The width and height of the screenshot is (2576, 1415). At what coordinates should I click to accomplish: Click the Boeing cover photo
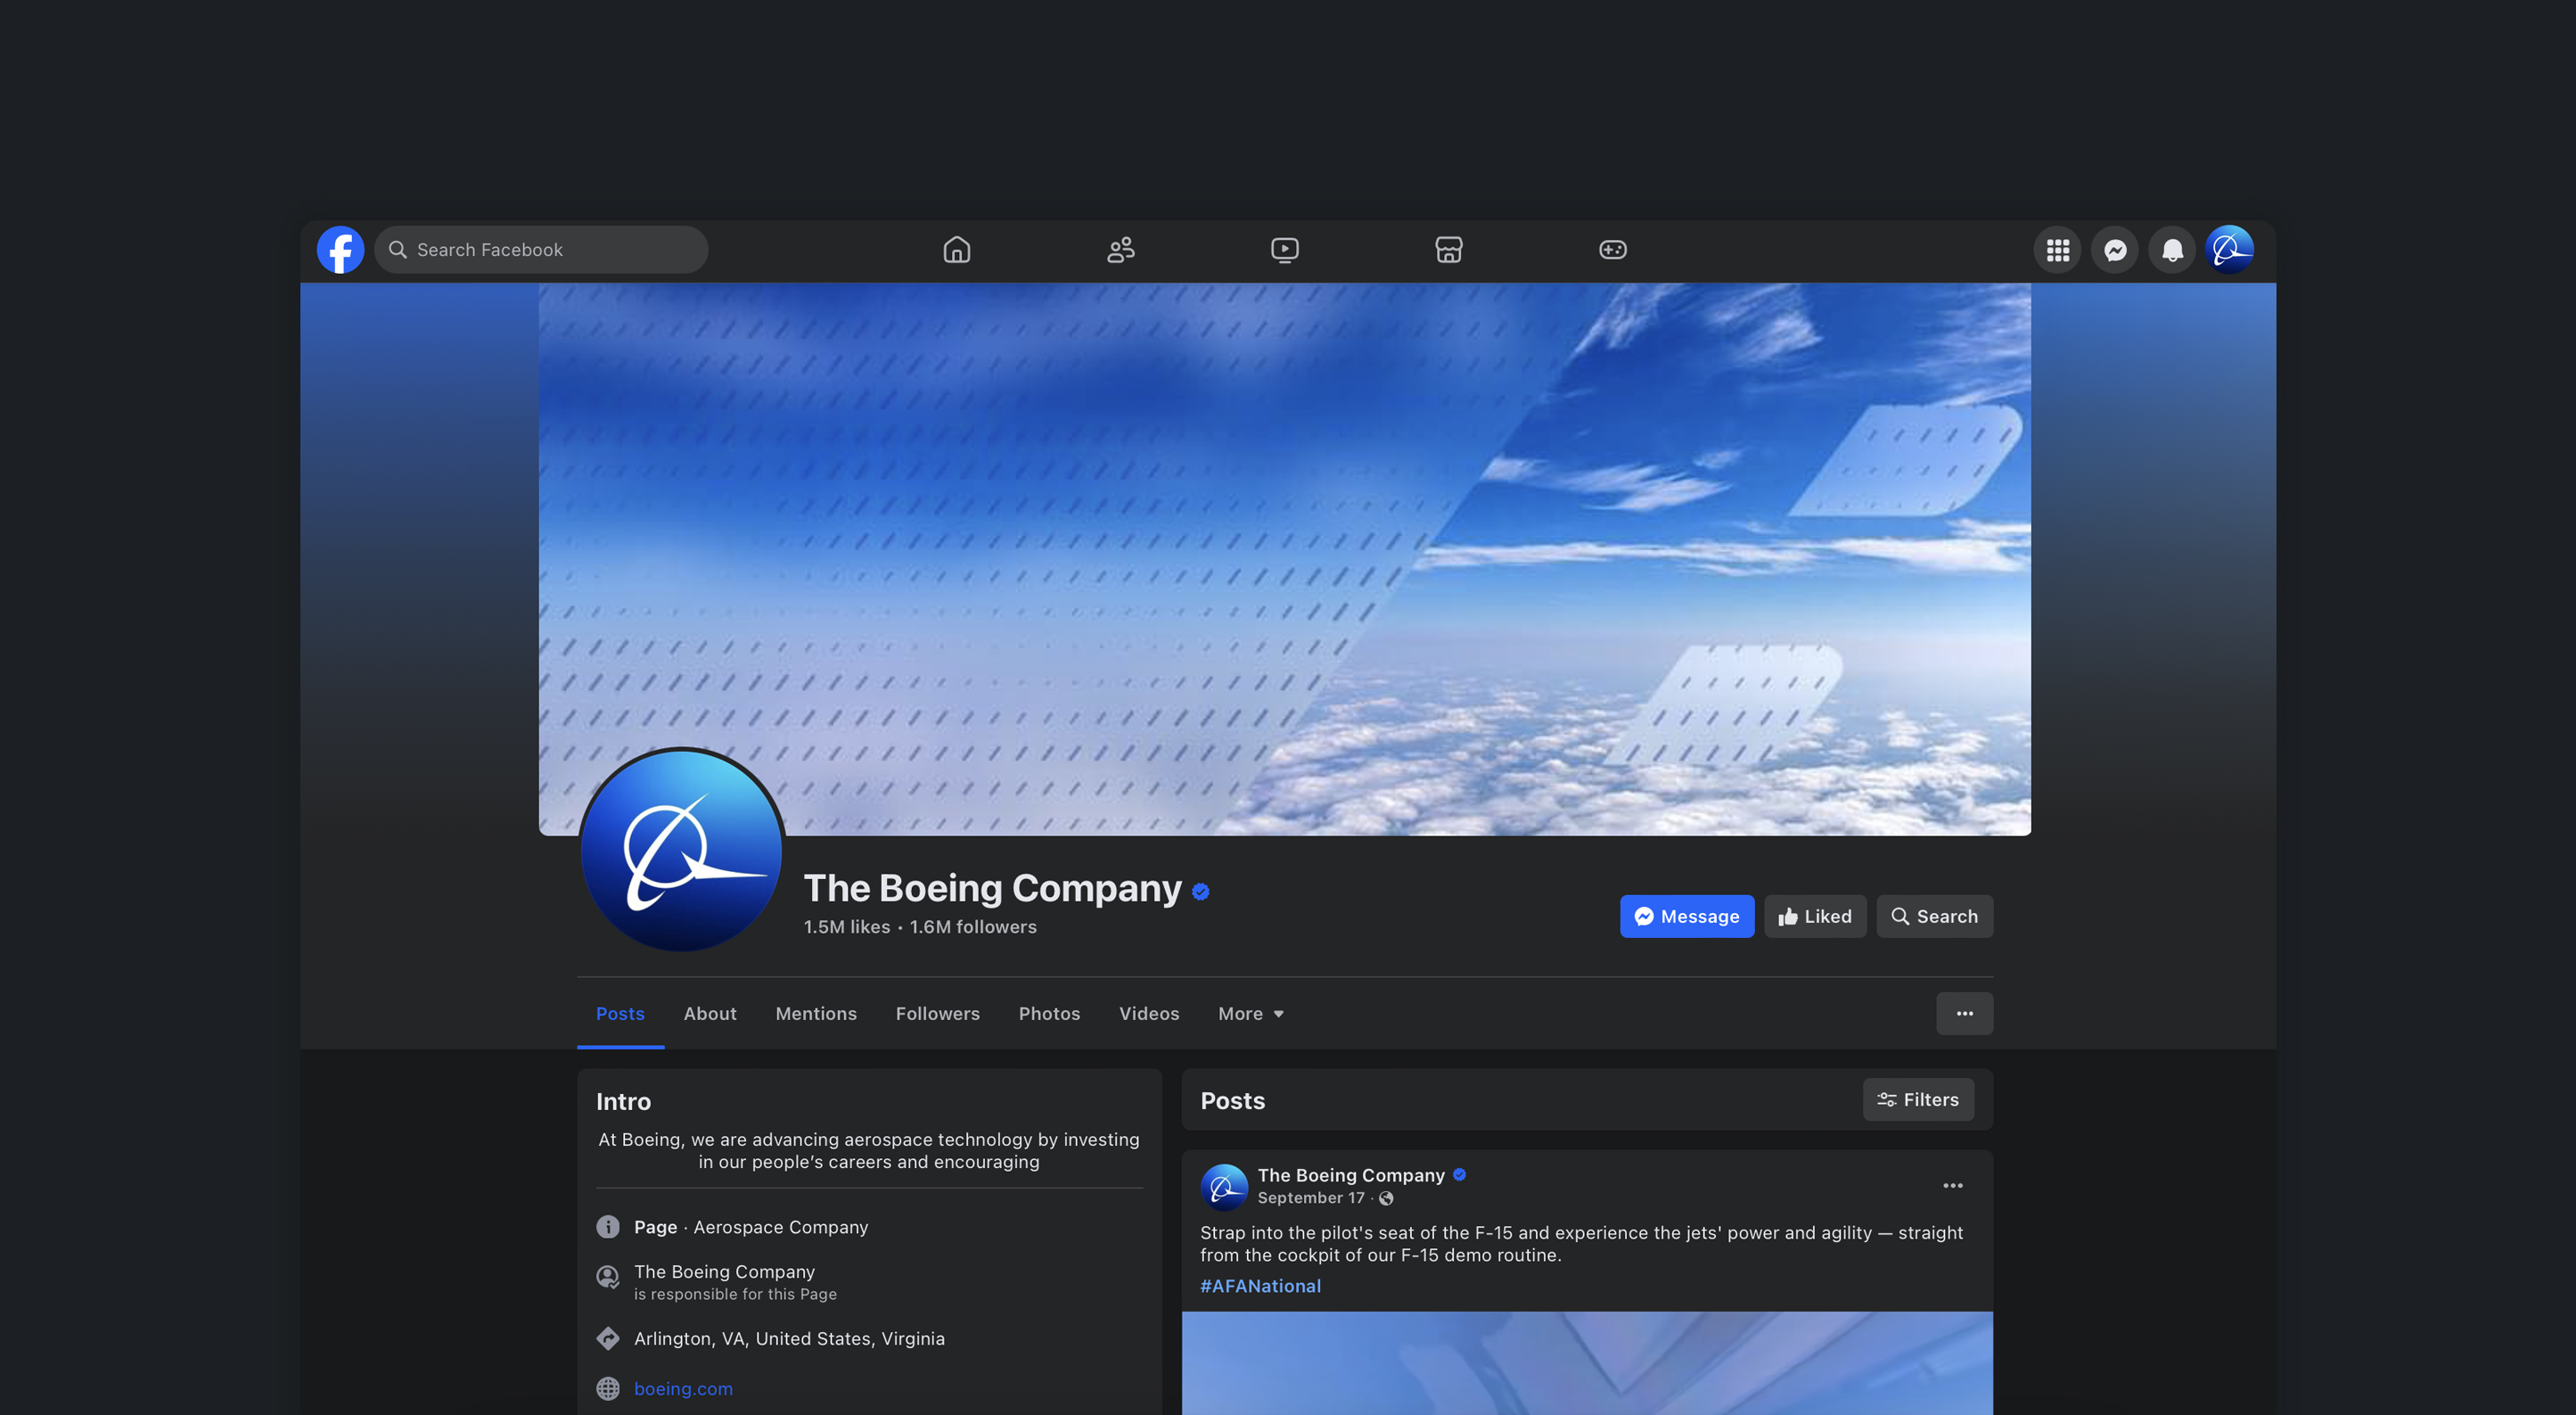1284,558
